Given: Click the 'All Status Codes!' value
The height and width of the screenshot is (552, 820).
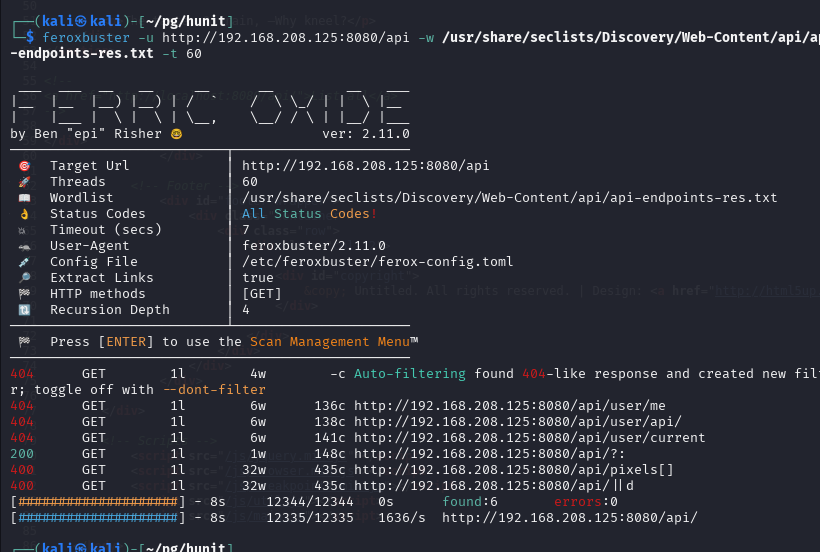Looking at the screenshot, I should (x=310, y=214).
